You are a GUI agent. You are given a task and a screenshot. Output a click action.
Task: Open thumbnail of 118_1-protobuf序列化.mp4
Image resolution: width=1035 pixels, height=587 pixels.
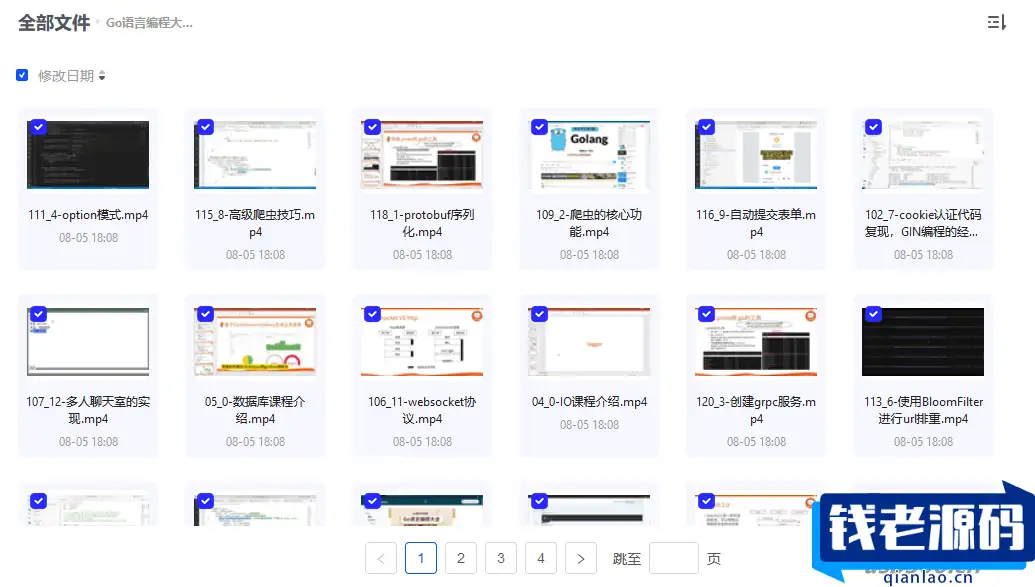tap(422, 155)
